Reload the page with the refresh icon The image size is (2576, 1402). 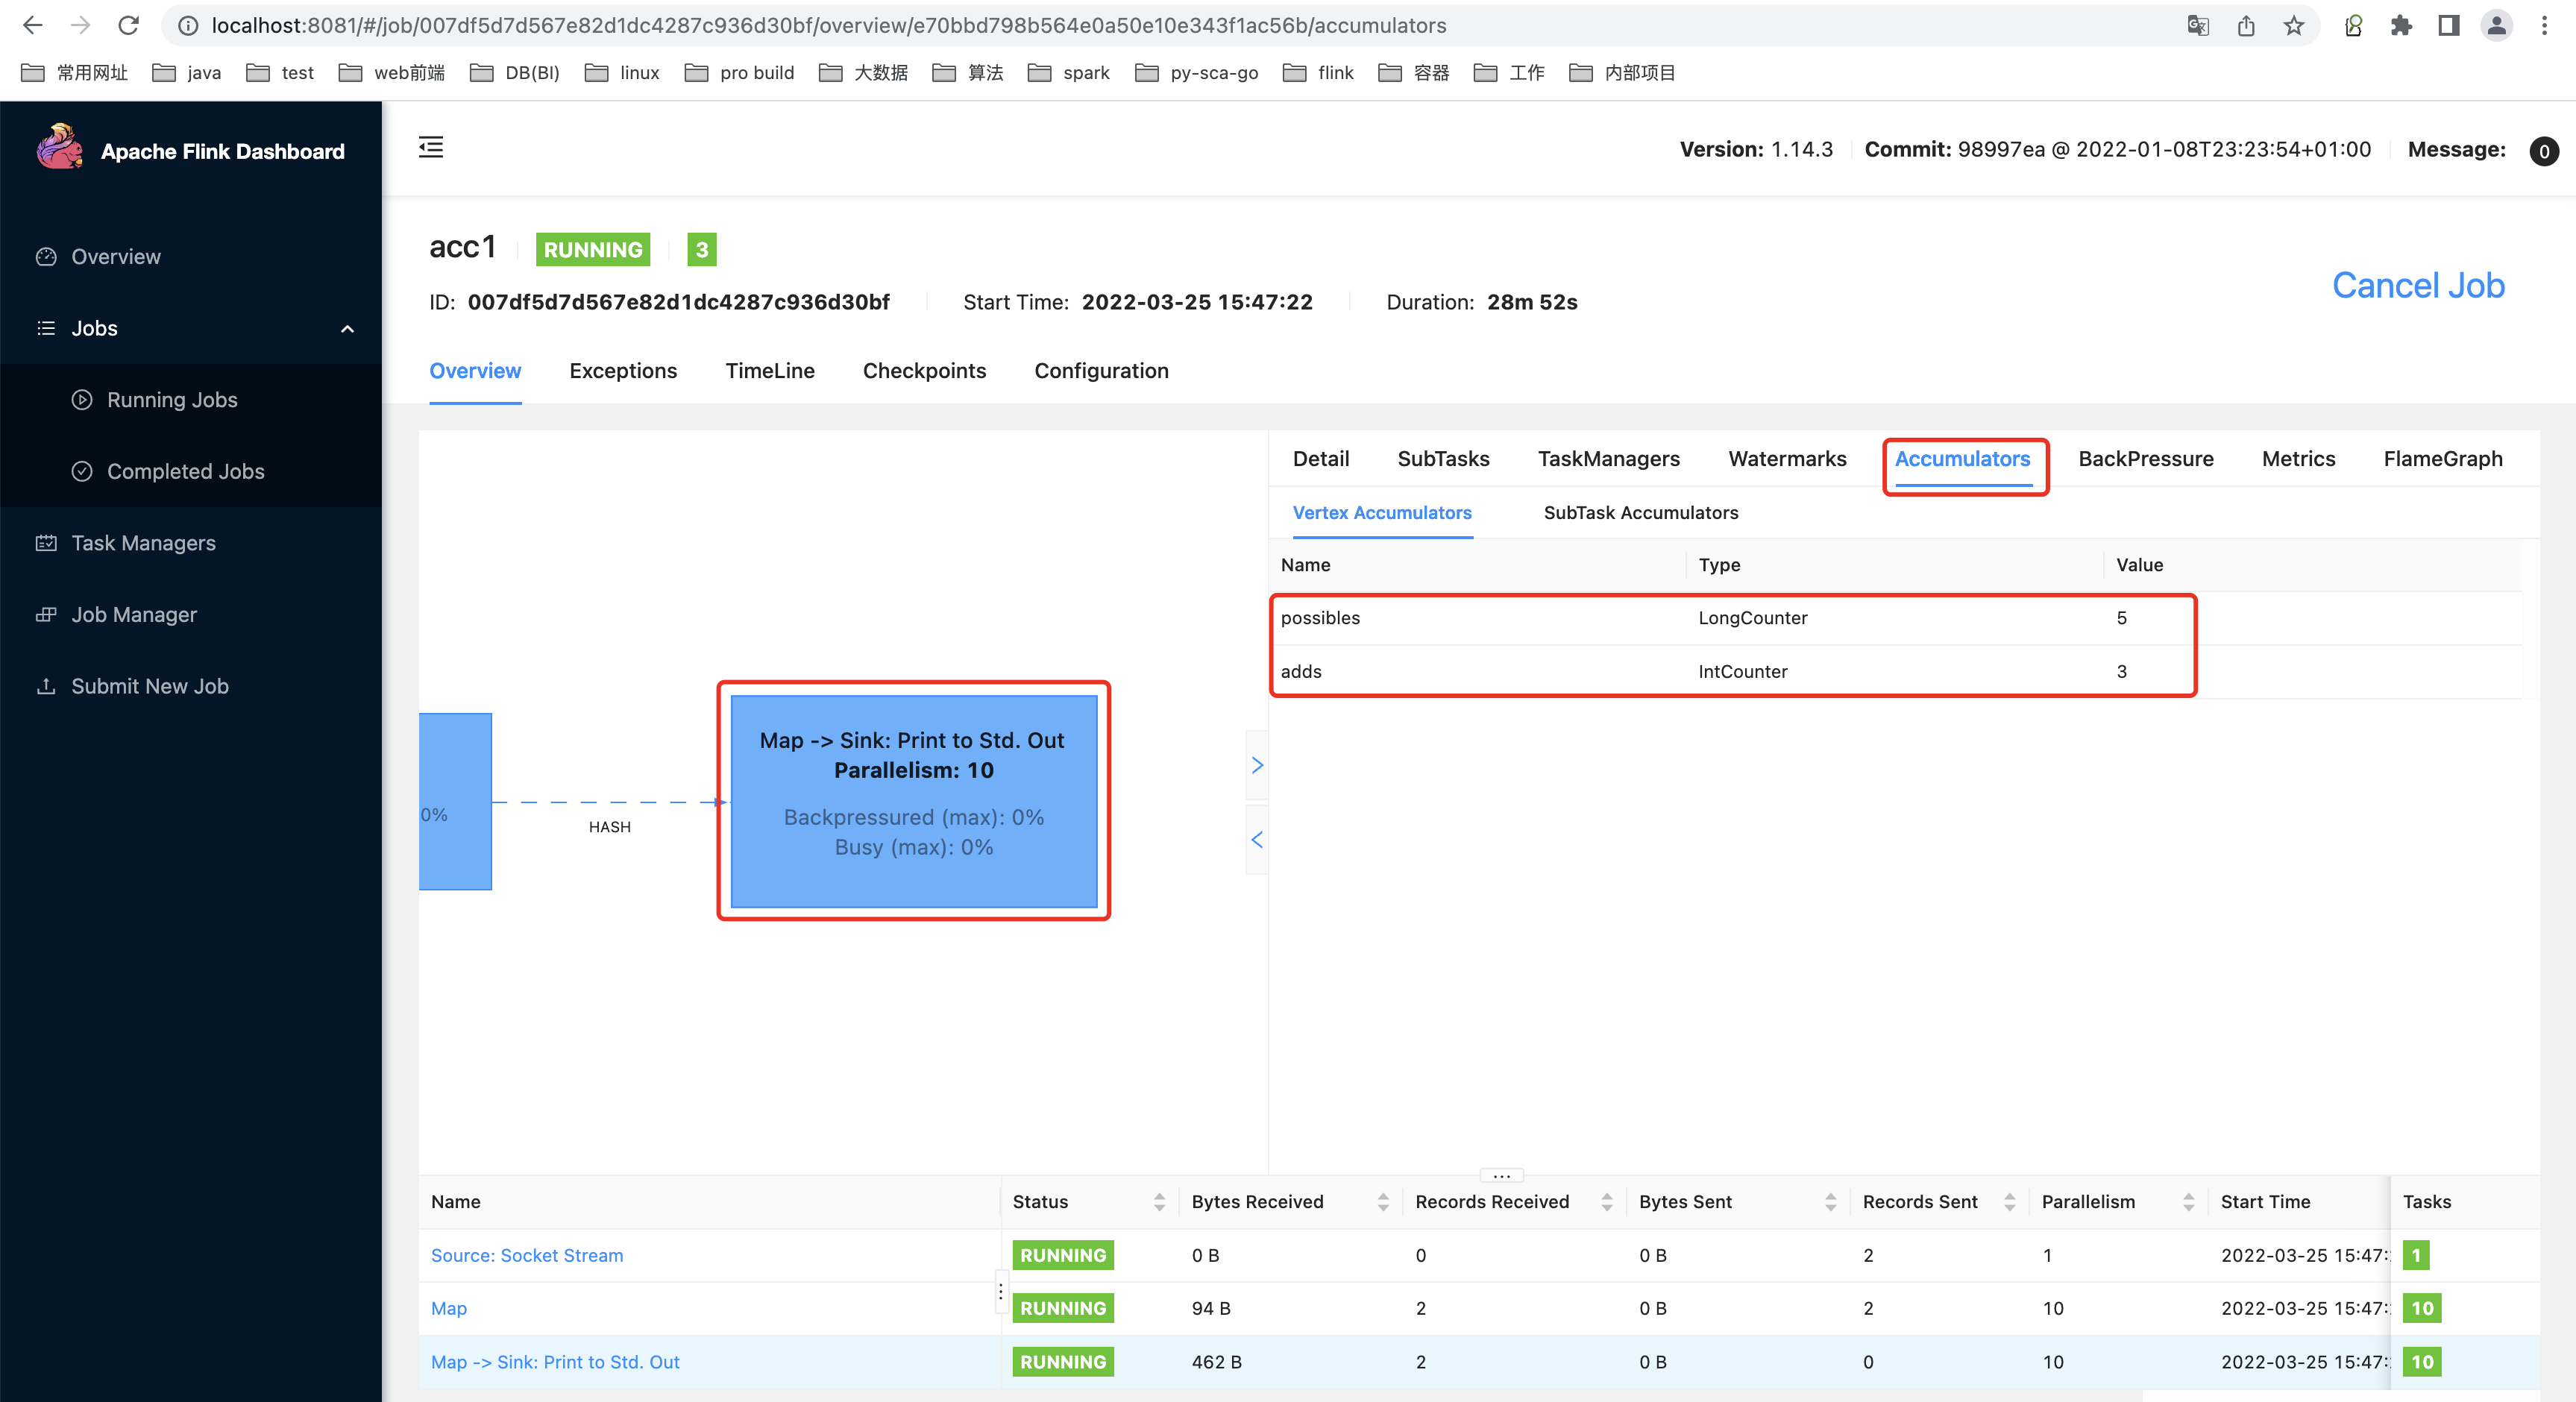coord(128,25)
